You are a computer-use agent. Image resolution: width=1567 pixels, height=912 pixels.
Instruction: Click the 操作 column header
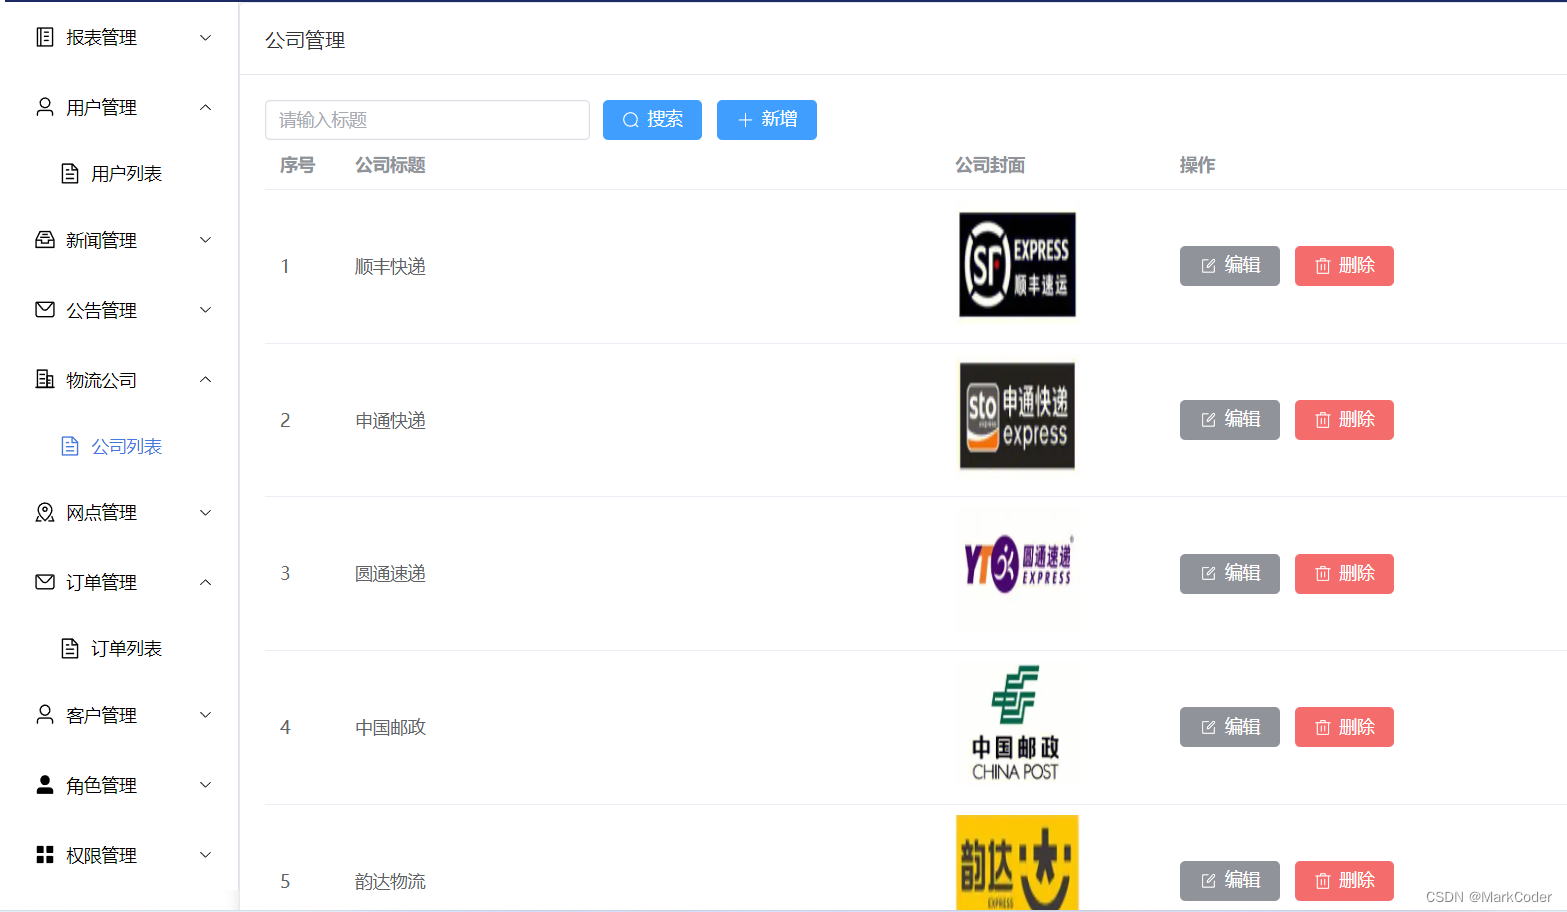point(1197,165)
